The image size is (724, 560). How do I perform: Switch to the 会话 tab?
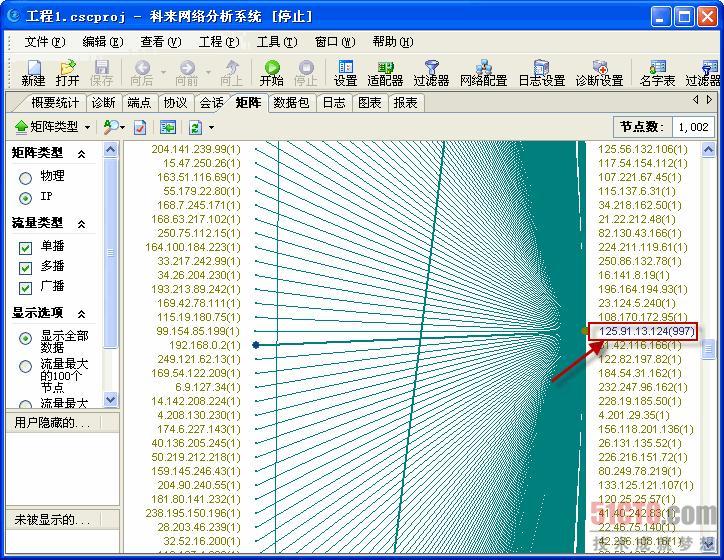point(211,102)
